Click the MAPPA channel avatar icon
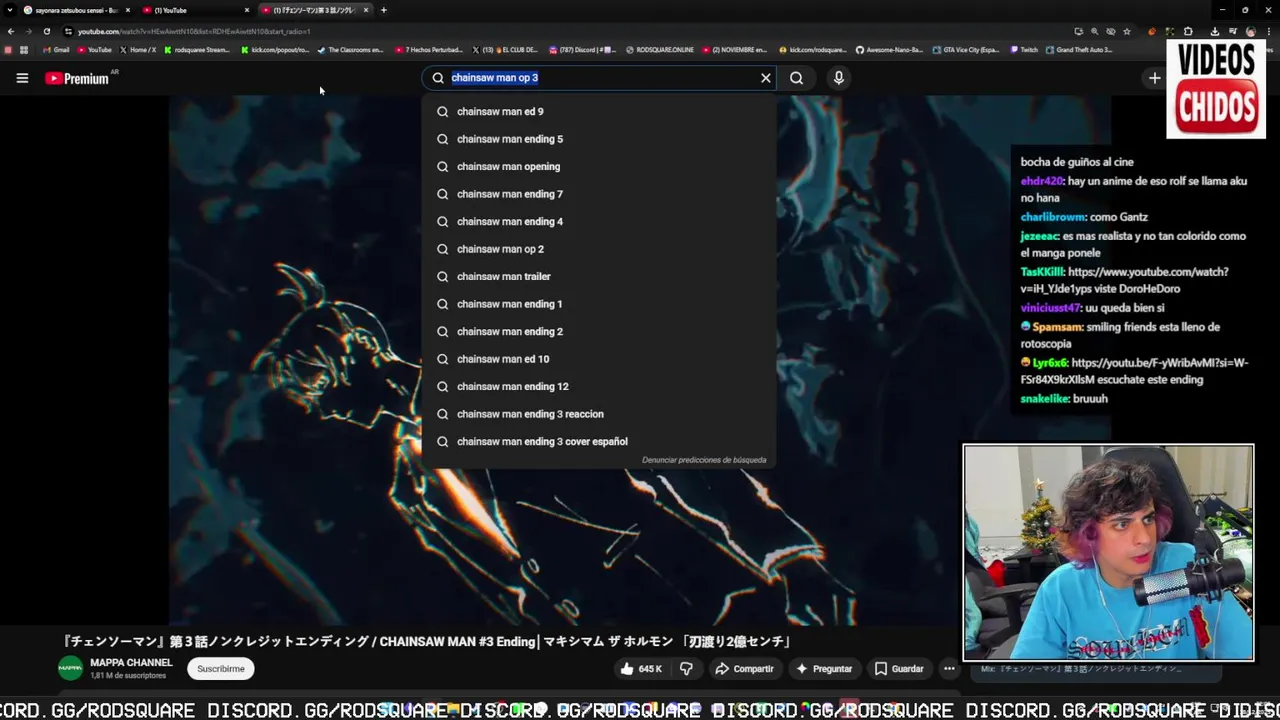This screenshot has width=1280, height=720. click(x=70, y=668)
